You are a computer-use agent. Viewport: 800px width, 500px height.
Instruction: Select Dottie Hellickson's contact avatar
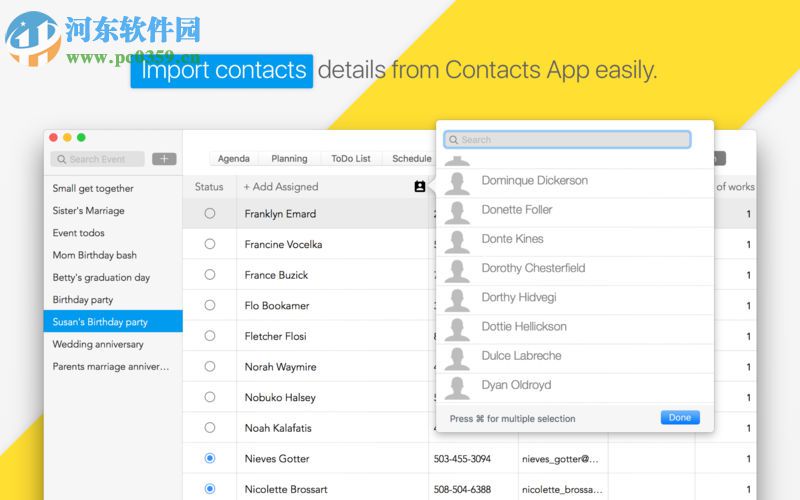click(x=457, y=329)
